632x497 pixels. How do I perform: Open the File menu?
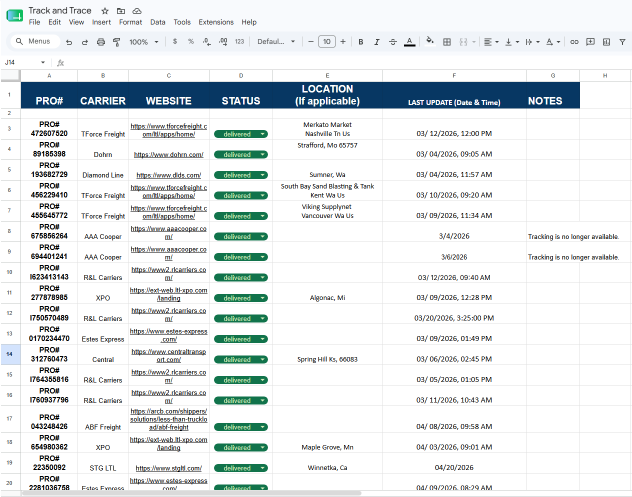click(x=35, y=22)
